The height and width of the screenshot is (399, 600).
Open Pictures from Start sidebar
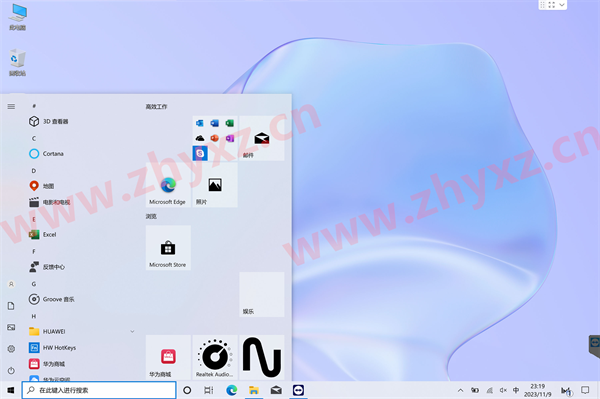point(11,327)
